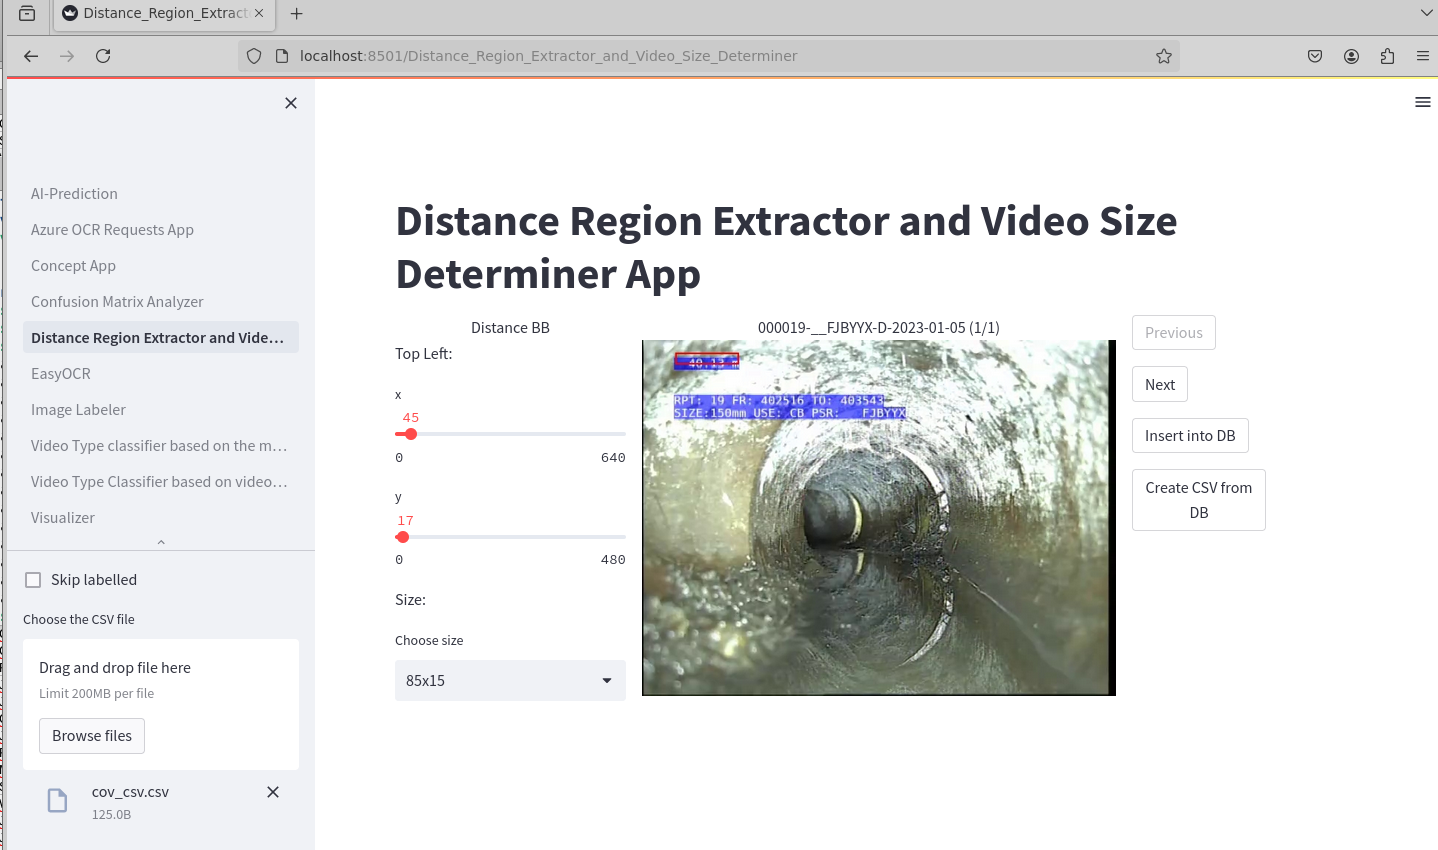
Task: Open the Pocket save icon
Action: pyautogui.click(x=1315, y=56)
